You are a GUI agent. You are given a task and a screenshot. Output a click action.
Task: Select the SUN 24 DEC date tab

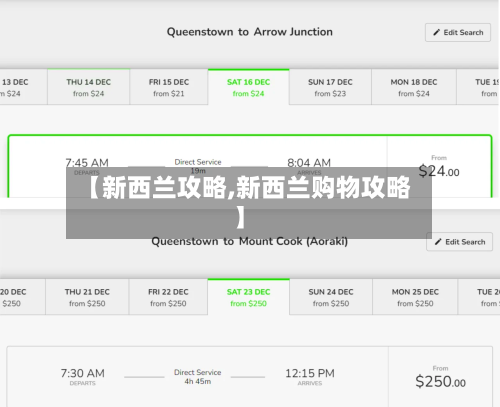pyautogui.click(x=331, y=297)
